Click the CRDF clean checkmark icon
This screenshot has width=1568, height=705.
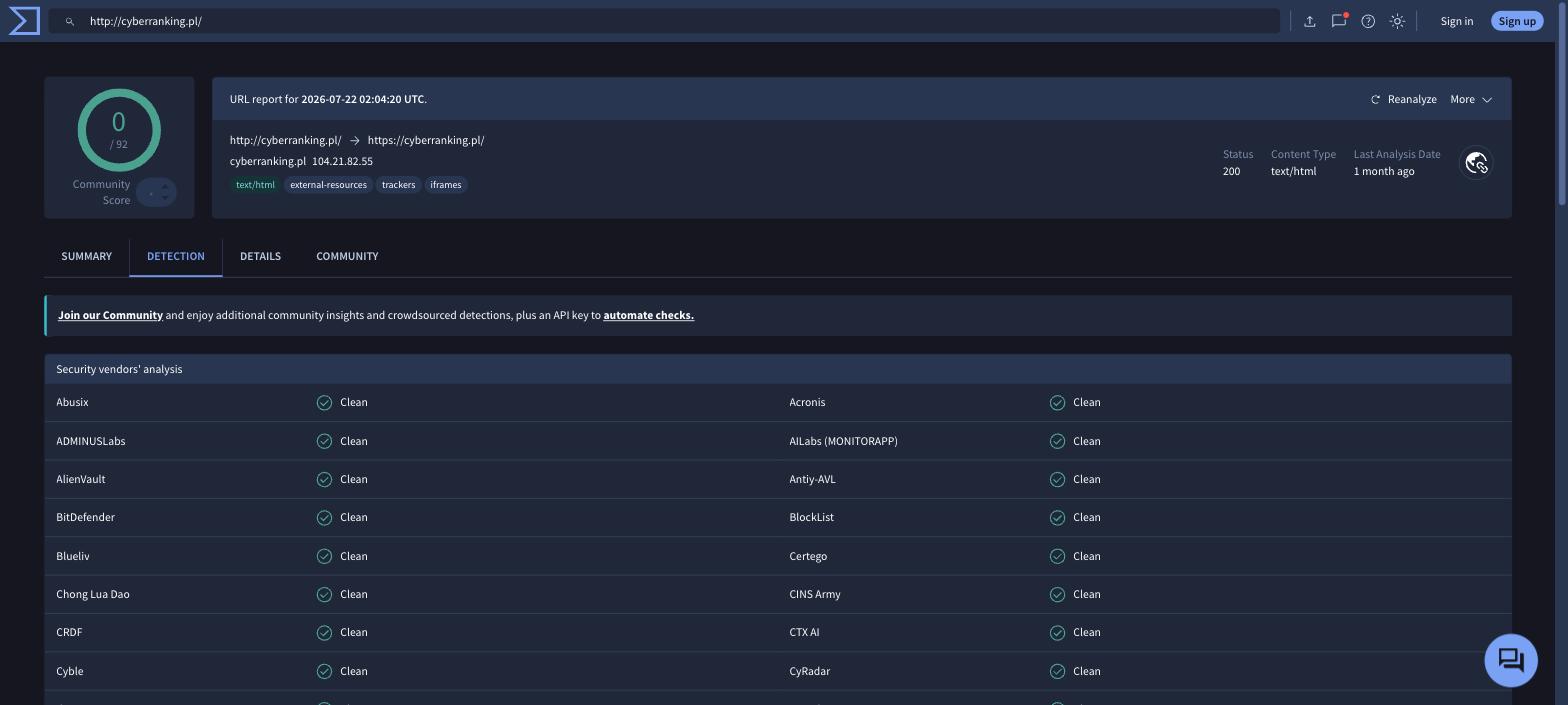[324, 633]
